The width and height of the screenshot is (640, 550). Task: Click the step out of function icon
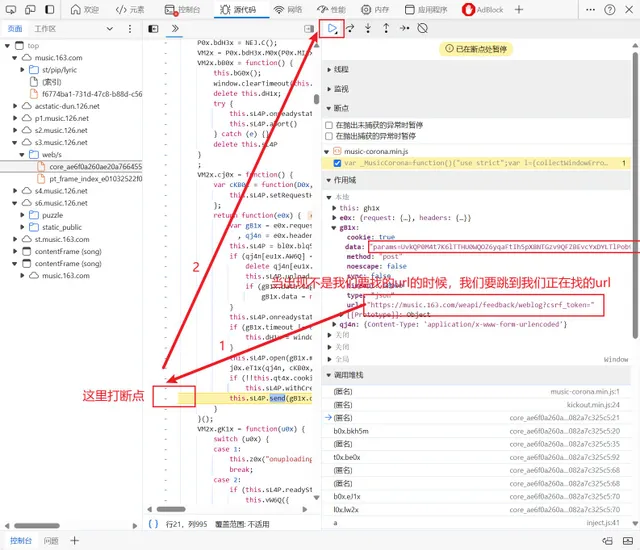pyautogui.click(x=386, y=28)
